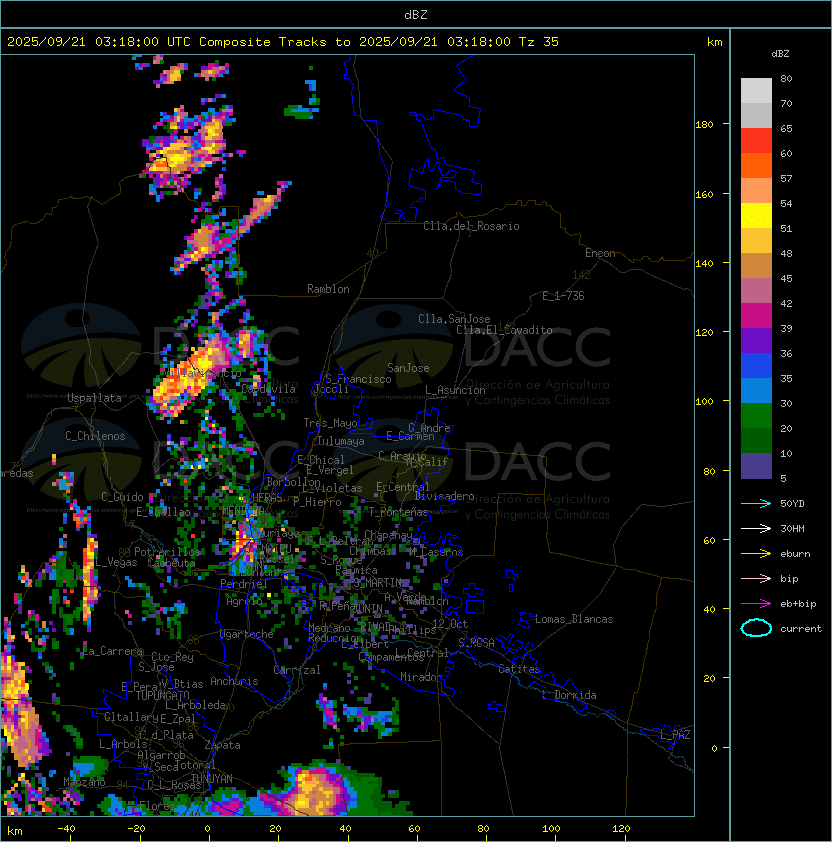This screenshot has width=832, height=842.
Task: Click the large storm cell at the bottom center
Action: 316,790
